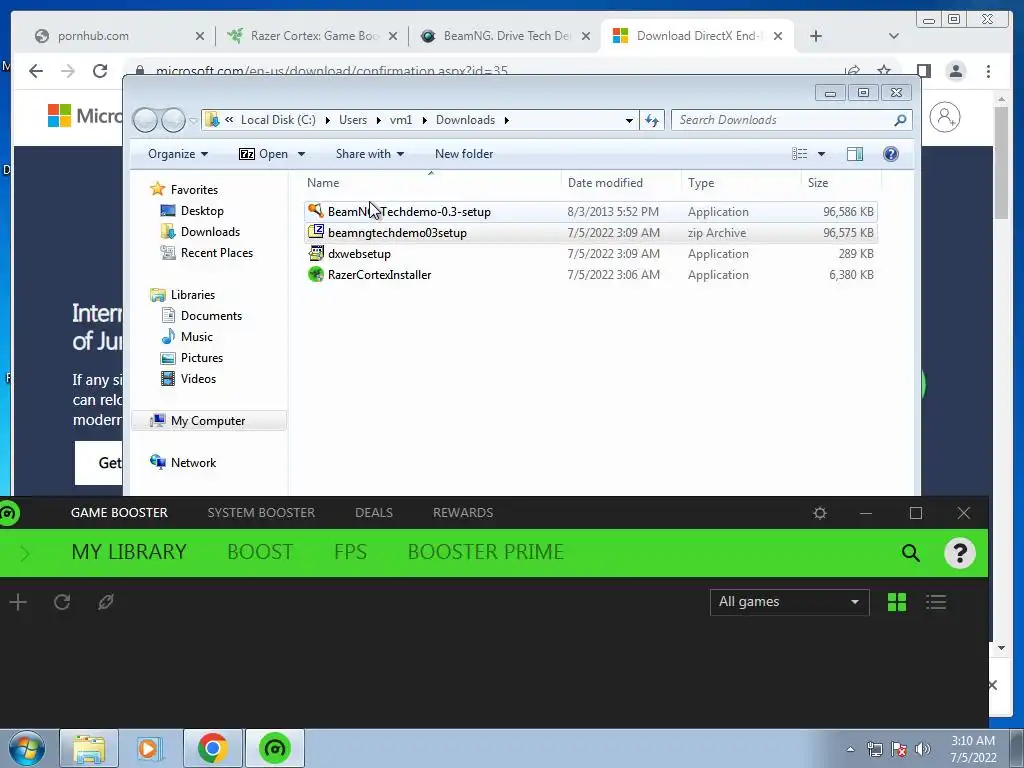Expand the Explorer view options arrow
Screen dimensions: 1024x768
[x=822, y=154]
